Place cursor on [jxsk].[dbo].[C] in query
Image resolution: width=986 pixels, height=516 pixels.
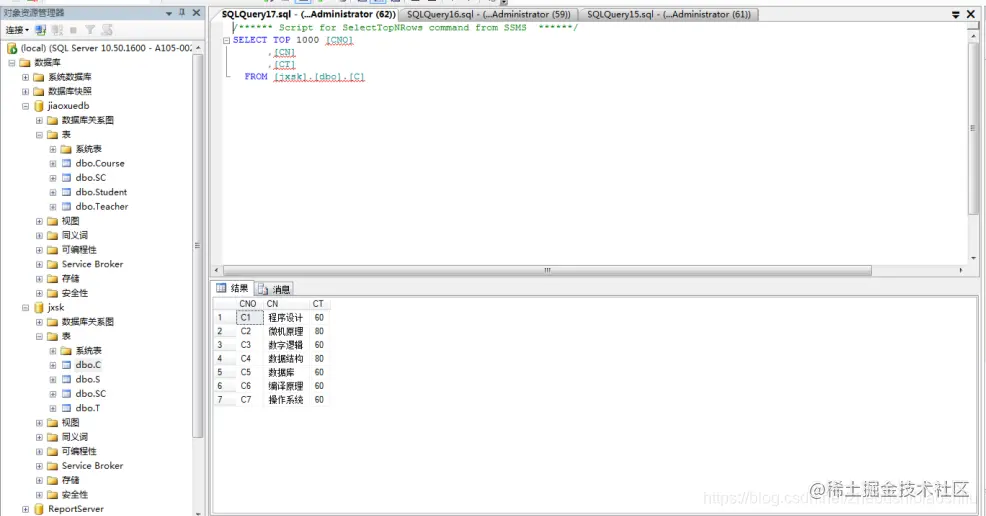pyautogui.click(x=319, y=77)
